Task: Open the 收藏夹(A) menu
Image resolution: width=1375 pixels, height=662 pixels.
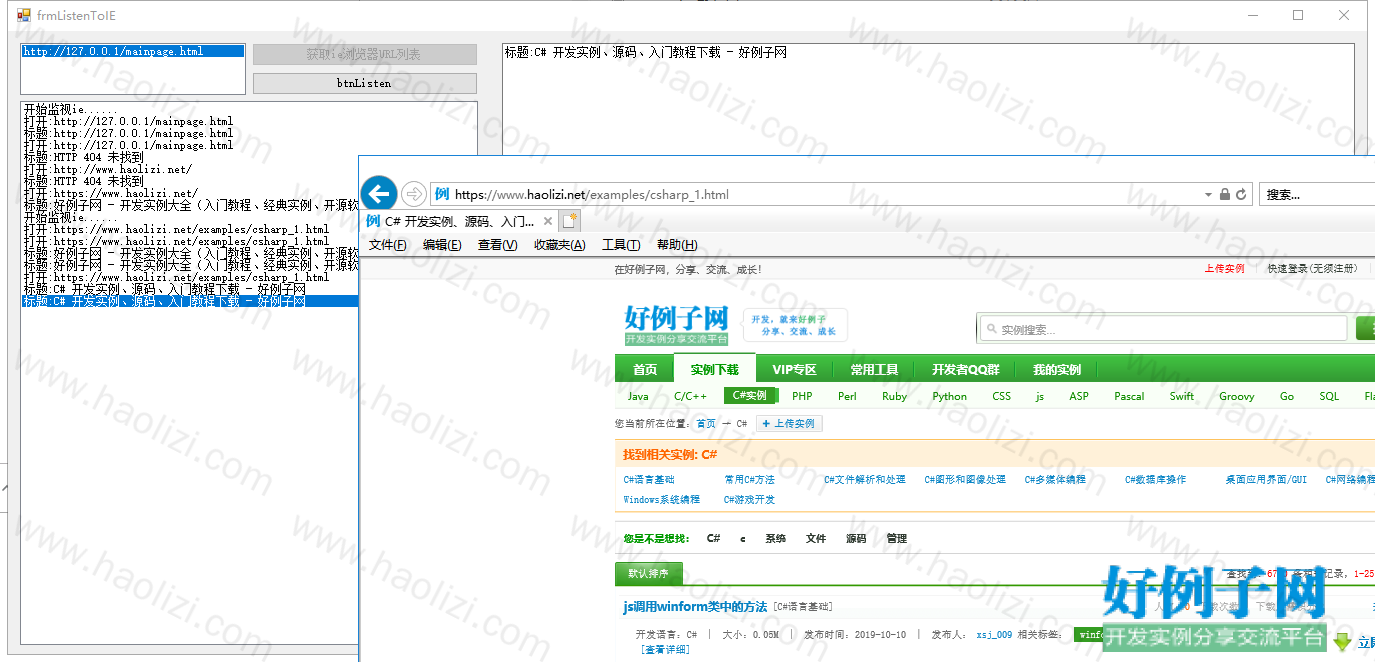Action: click(559, 245)
